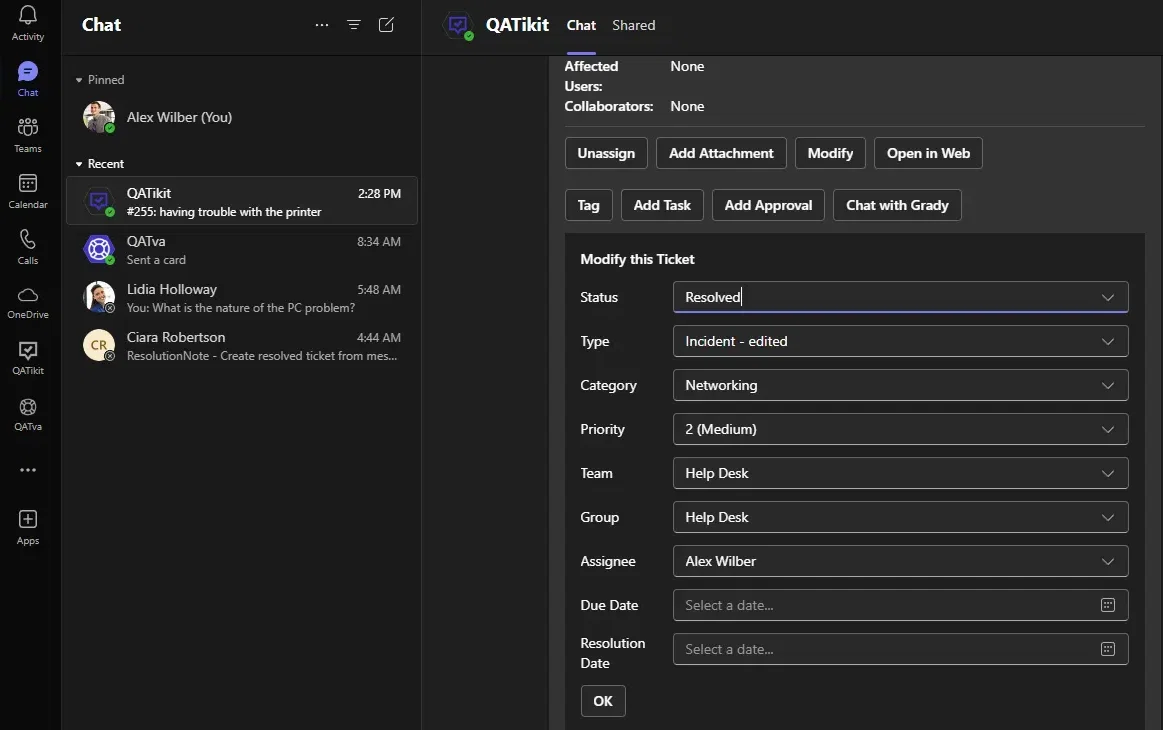Collapse the Pinned chats section

79,80
